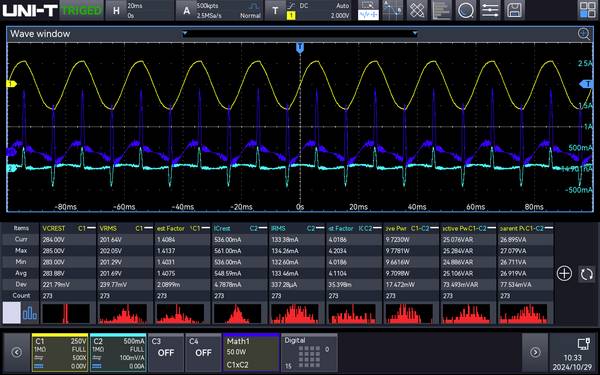This screenshot has height=375, width=600.
Task: Click the 0s time axis label
Action: tap(300, 207)
